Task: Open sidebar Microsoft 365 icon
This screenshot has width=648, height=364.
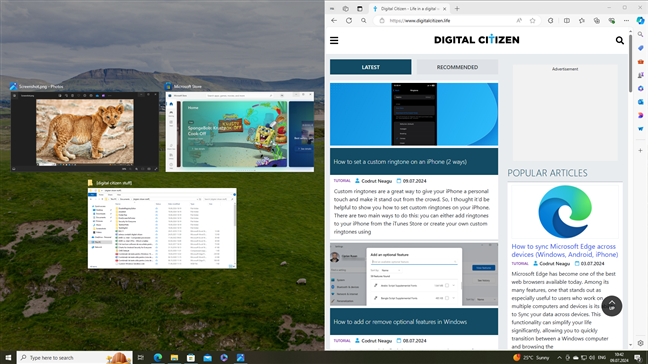Action: click(x=640, y=88)
